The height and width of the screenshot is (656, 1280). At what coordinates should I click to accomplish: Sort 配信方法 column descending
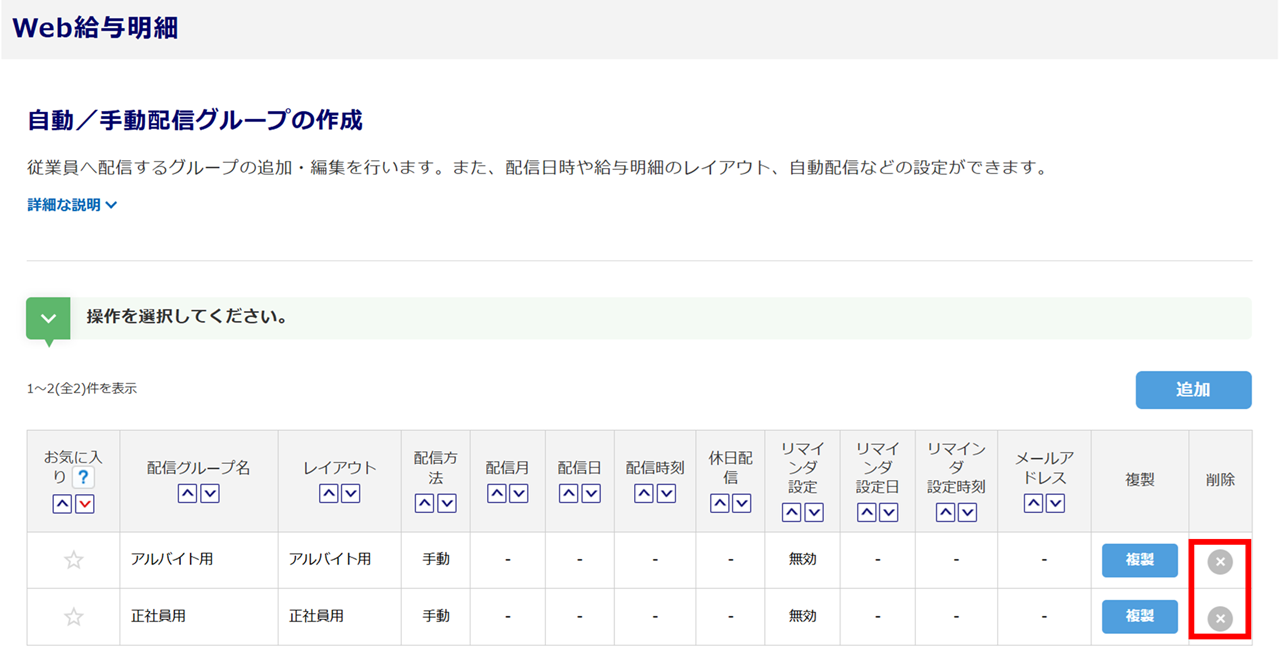point(447,504)
